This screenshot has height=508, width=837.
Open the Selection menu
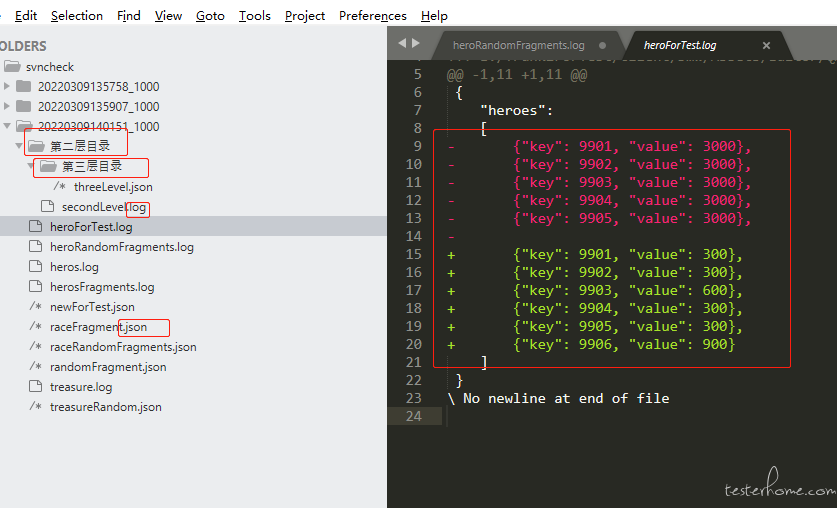click(x=77, y=16)
